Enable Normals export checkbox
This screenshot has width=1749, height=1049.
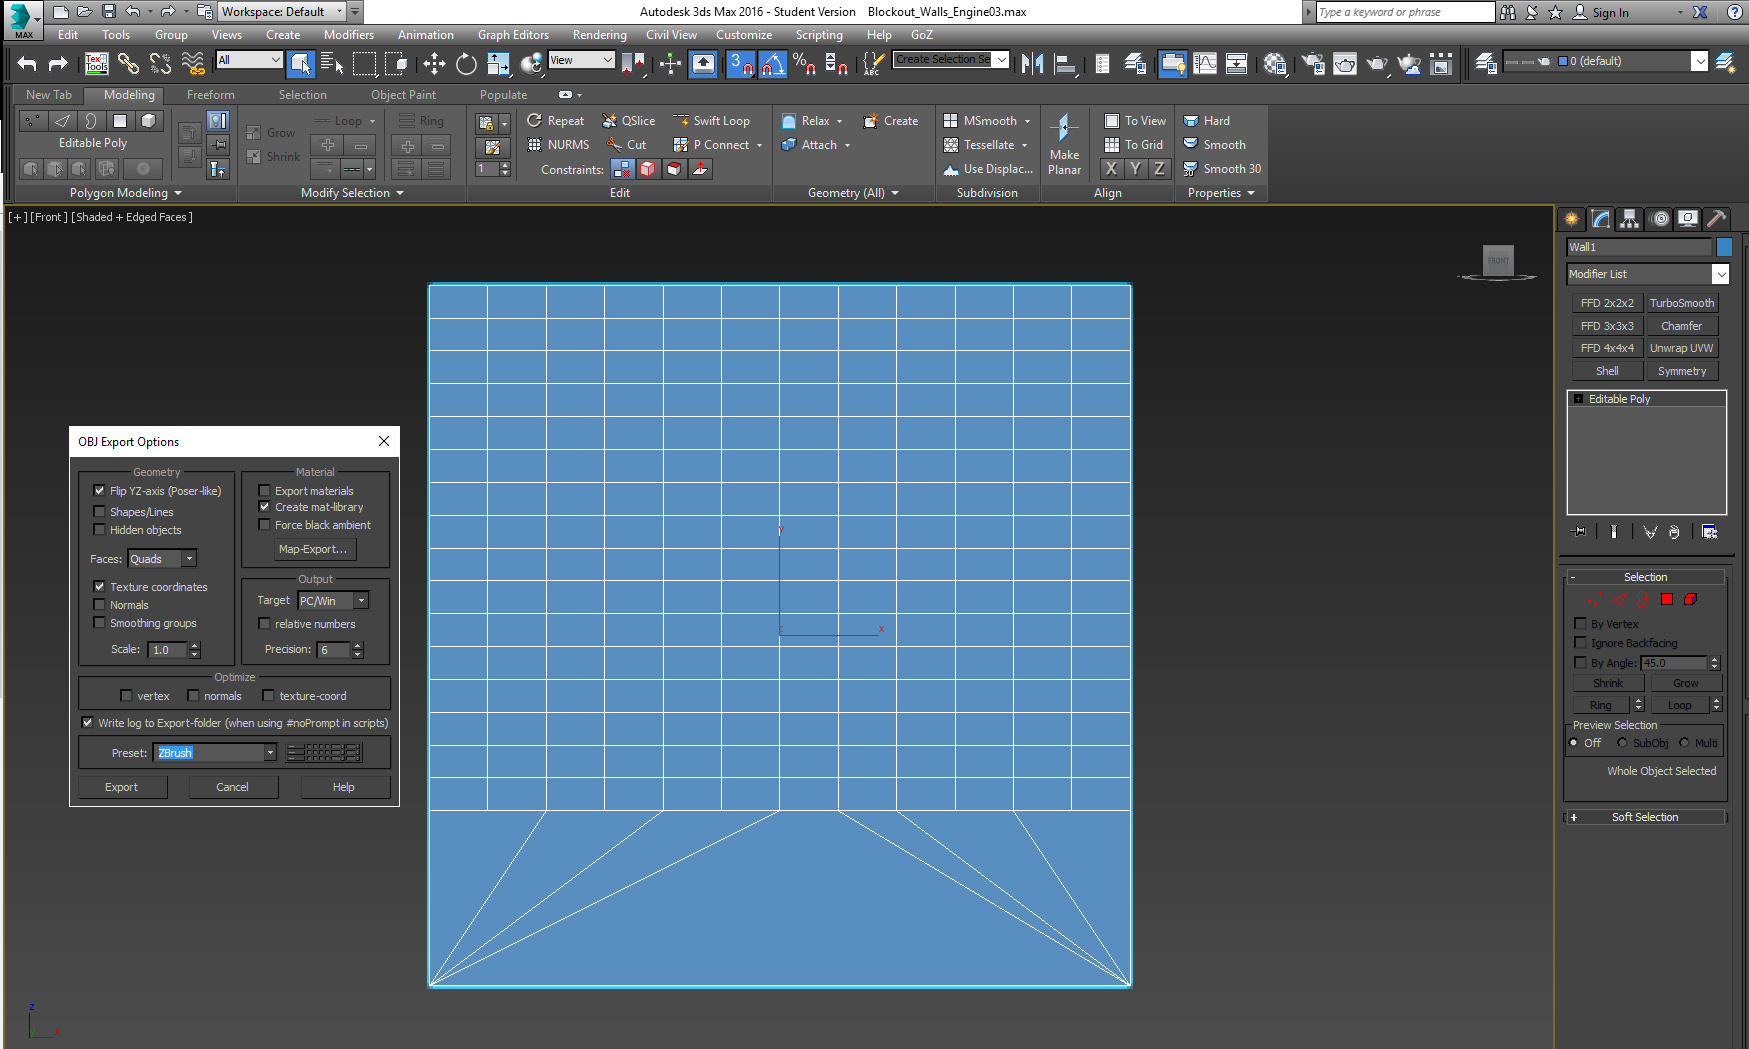pyautogui.click(x=99, y=605)
